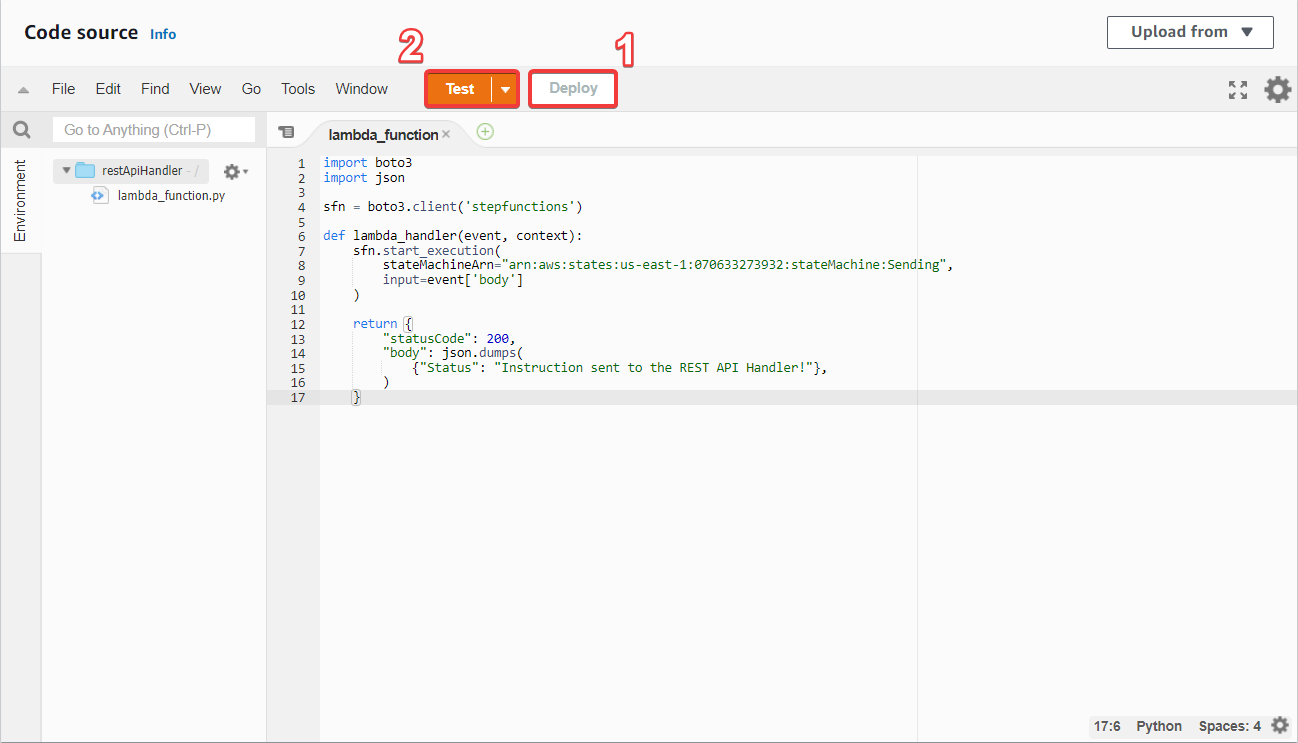Open status bar settings gear icon

[x=1279, y=725]
